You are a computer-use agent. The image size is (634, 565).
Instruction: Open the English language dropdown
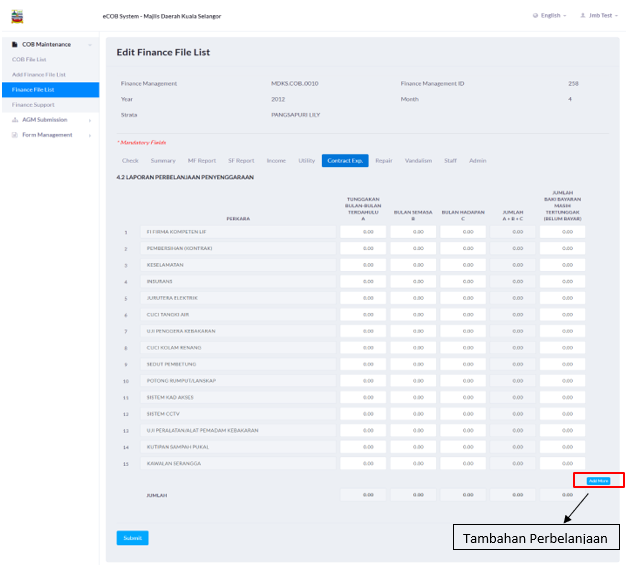(553, 16)
